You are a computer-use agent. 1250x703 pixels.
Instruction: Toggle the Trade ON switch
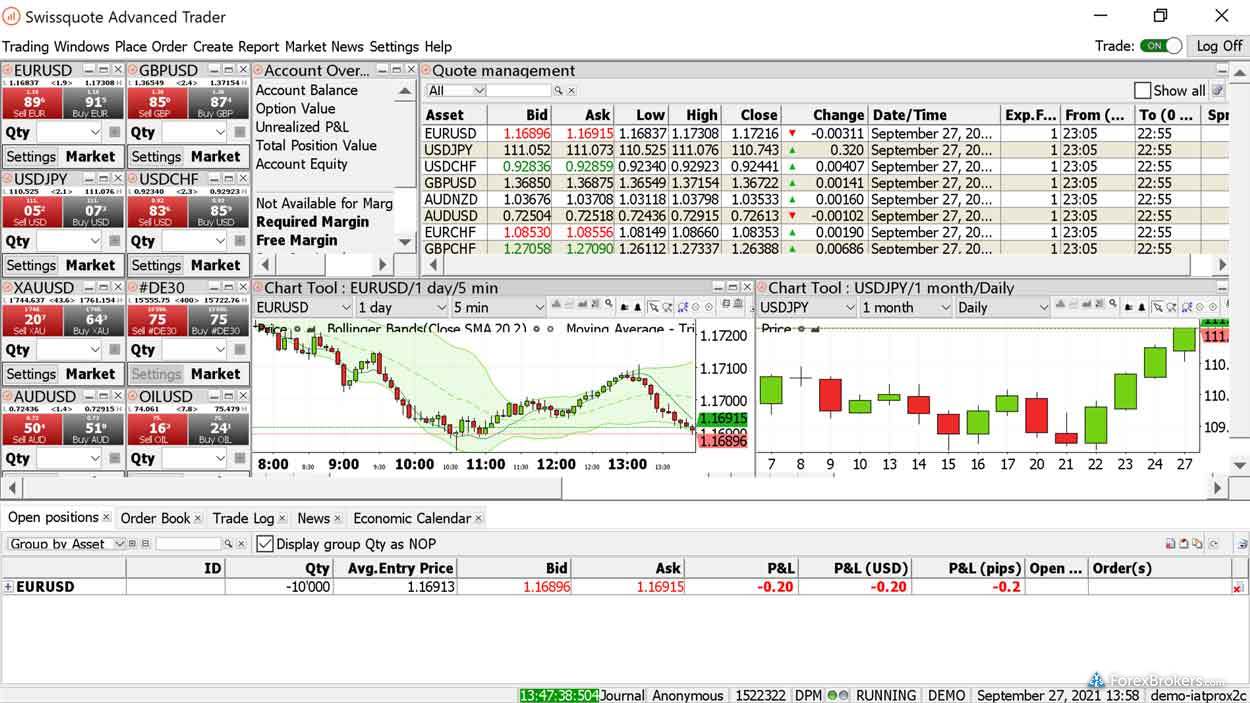tap(1161, 46)
